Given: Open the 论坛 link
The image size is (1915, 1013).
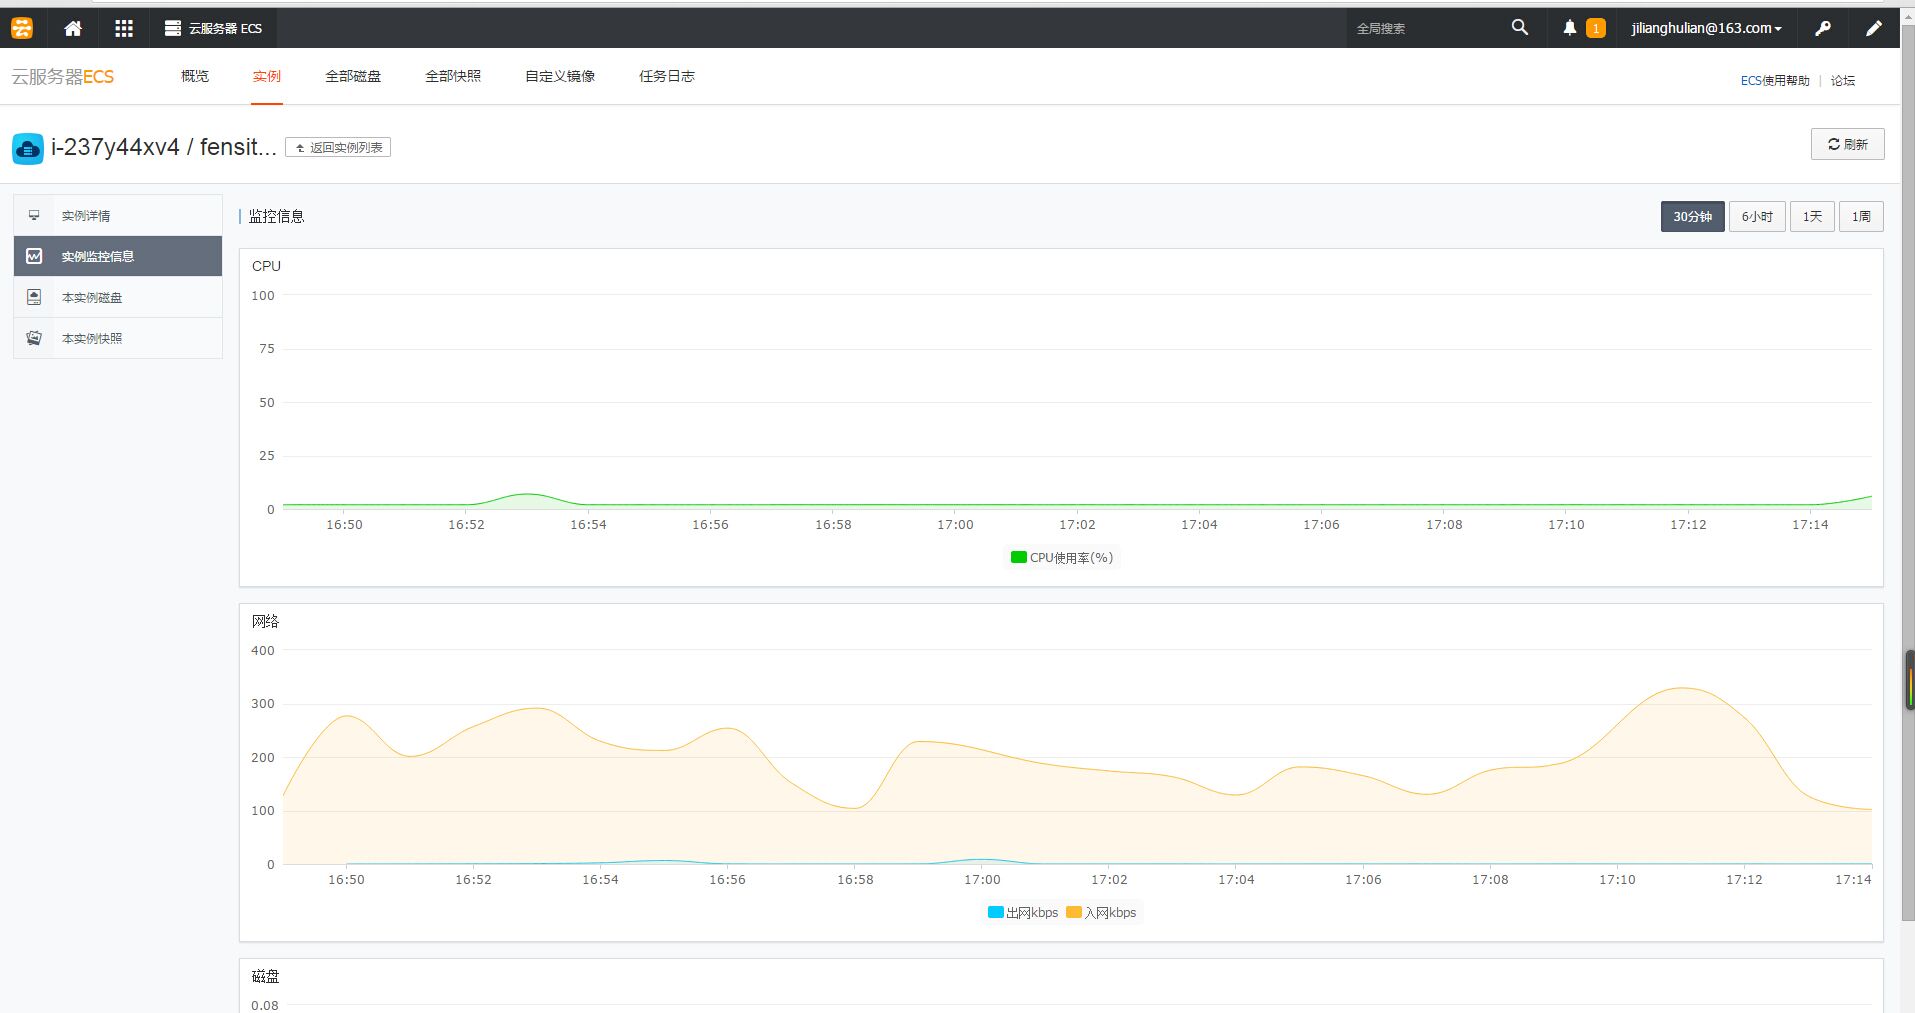Looking at the screenshot, I should pyautogui.click(x=1843, y=80).
